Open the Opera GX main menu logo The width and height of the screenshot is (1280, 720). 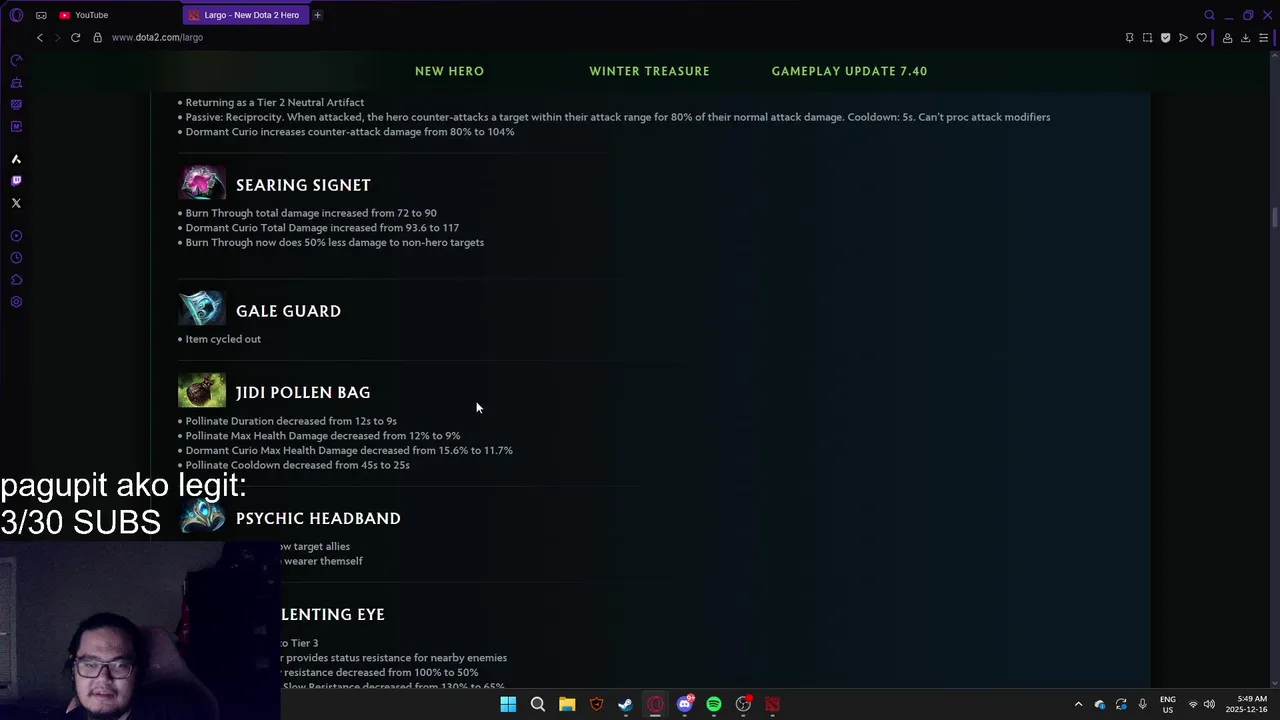tap(16, 15)
